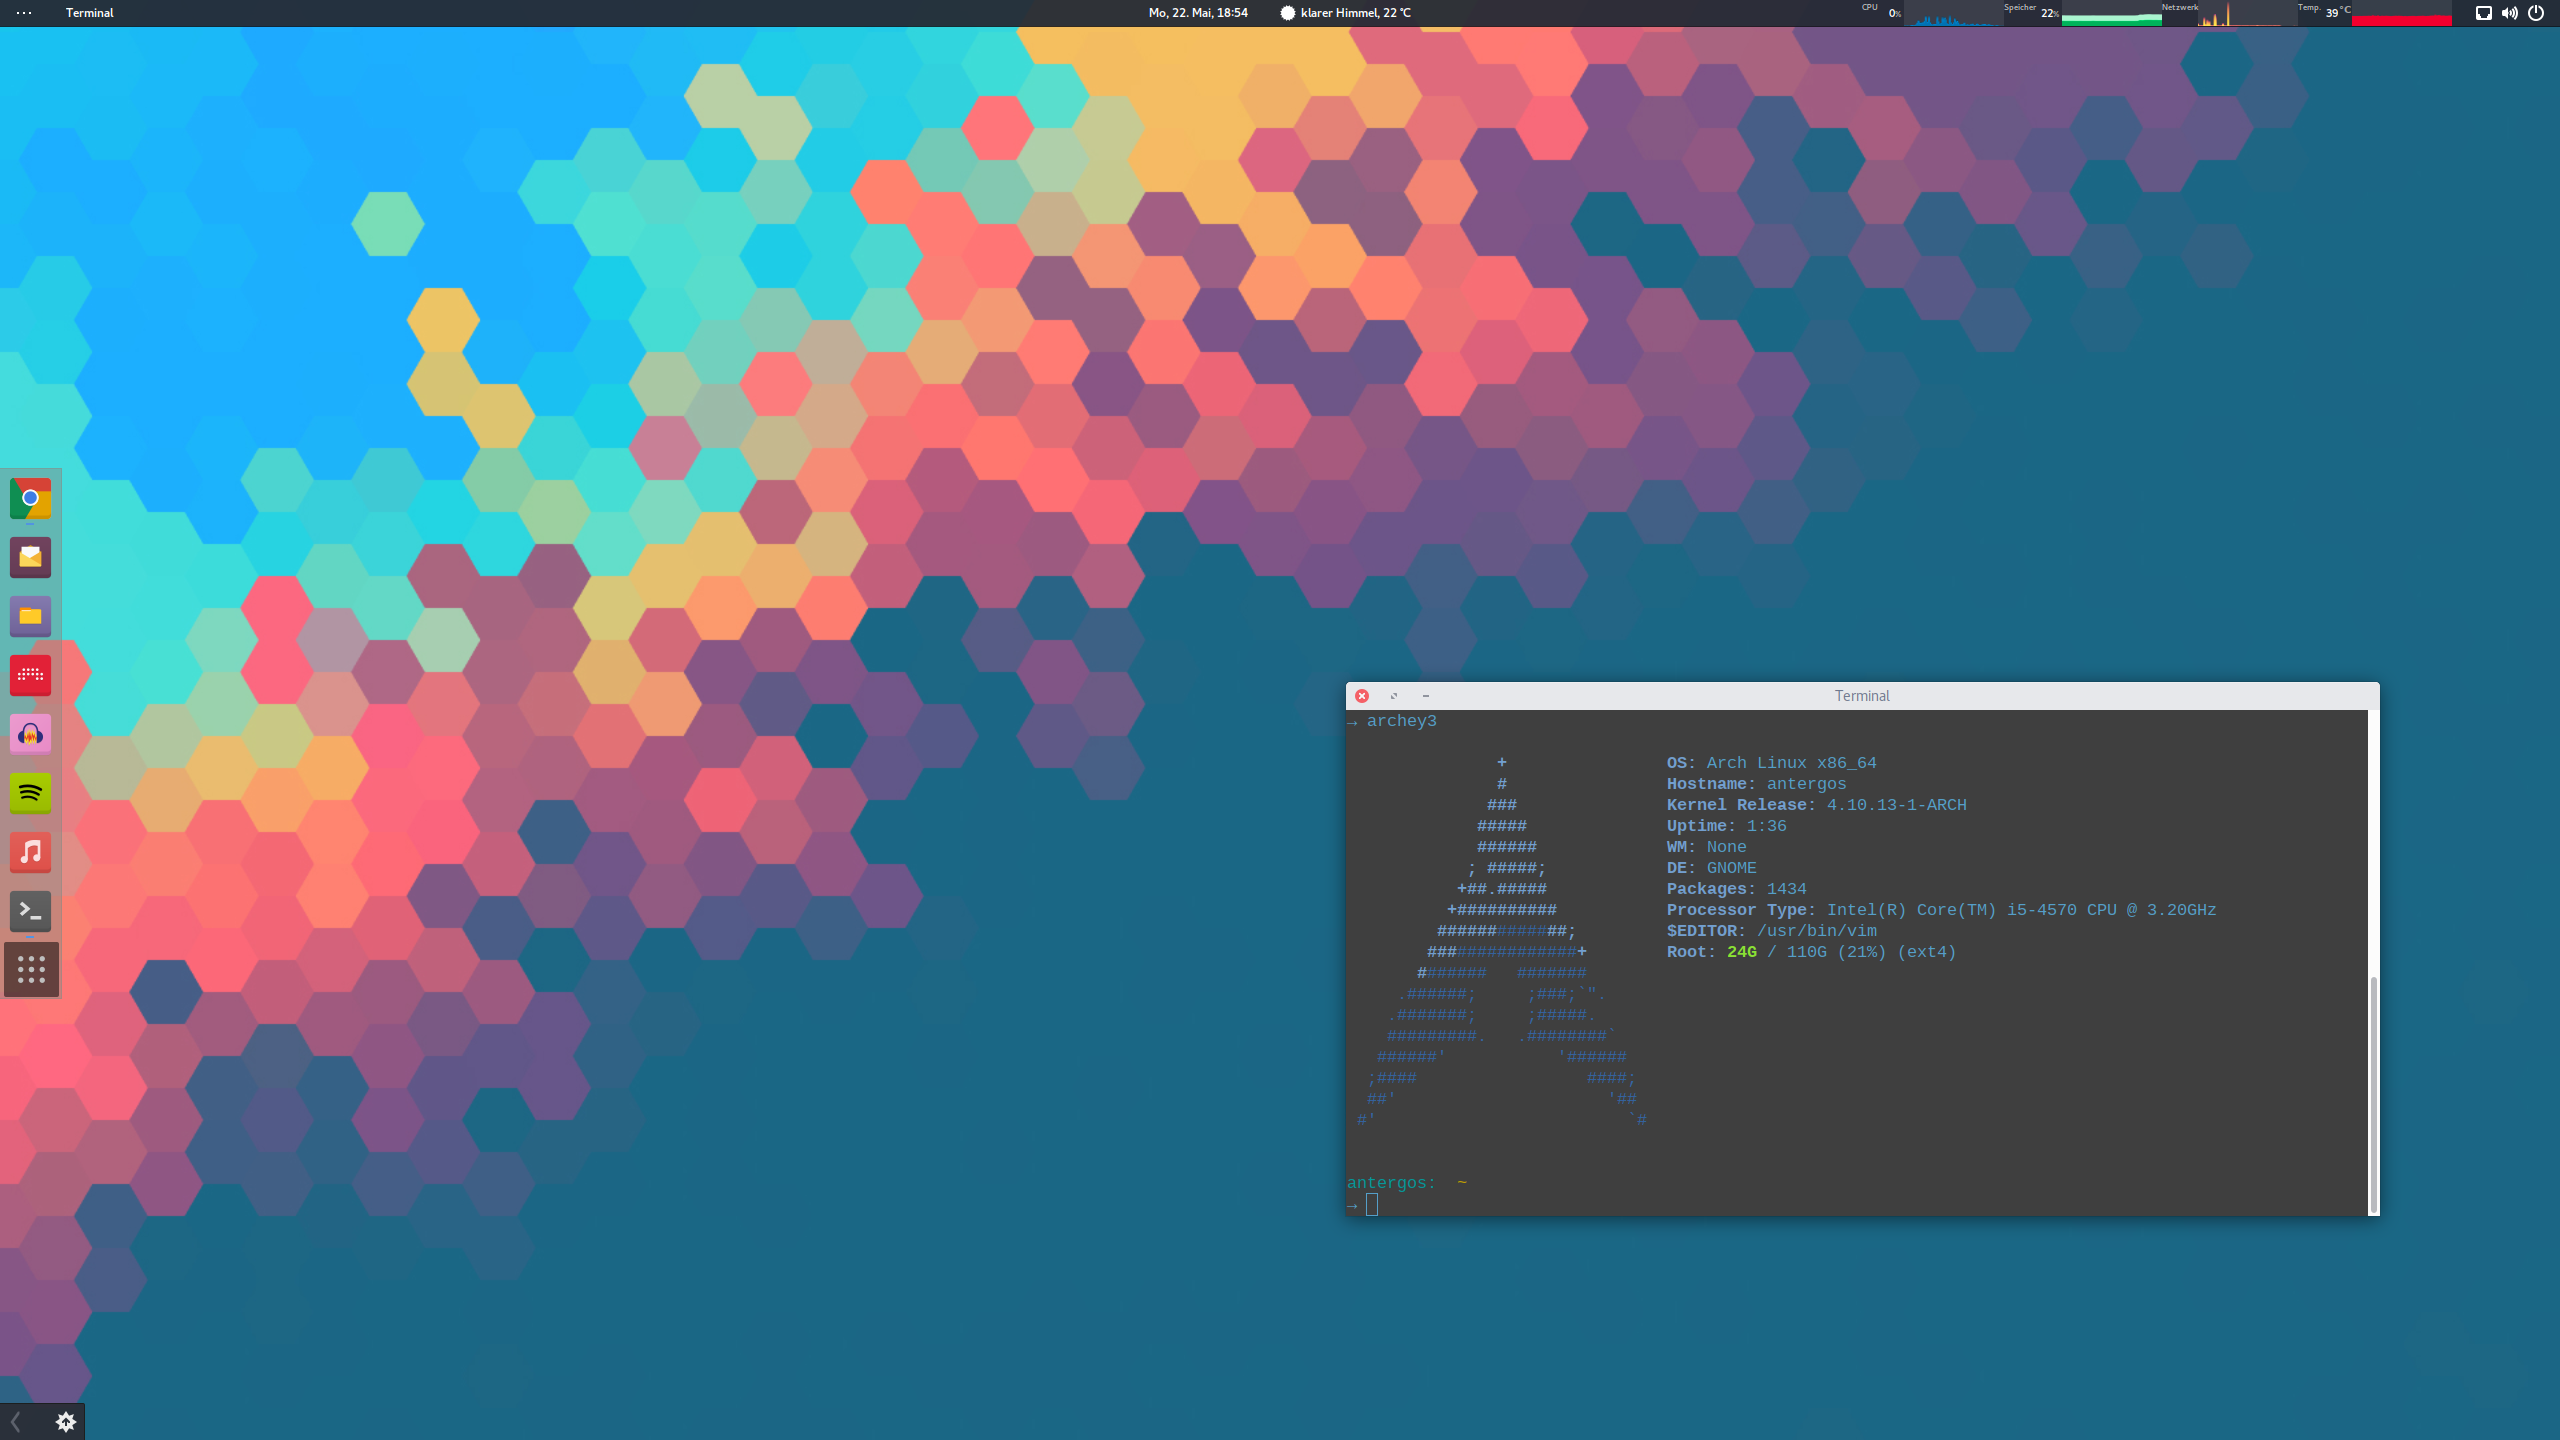Viewport: 2560px width, 1440px height.
Task: Click the volume speaker icon
Action: coord(2509,13)
